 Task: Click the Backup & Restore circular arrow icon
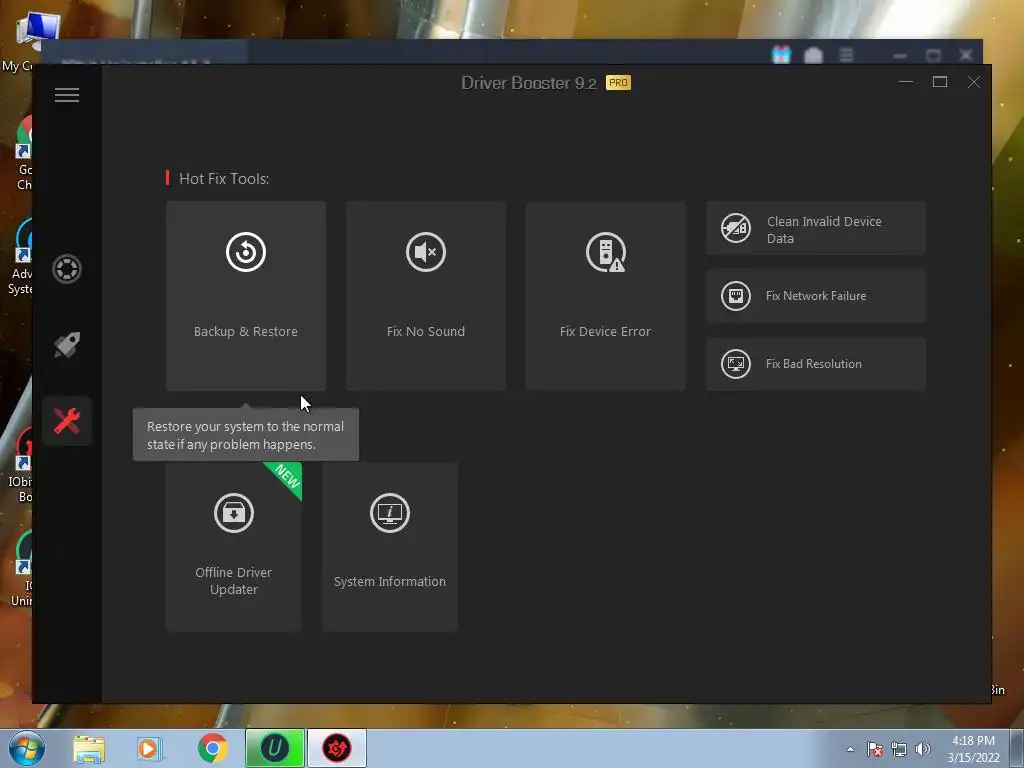point(246,252)
